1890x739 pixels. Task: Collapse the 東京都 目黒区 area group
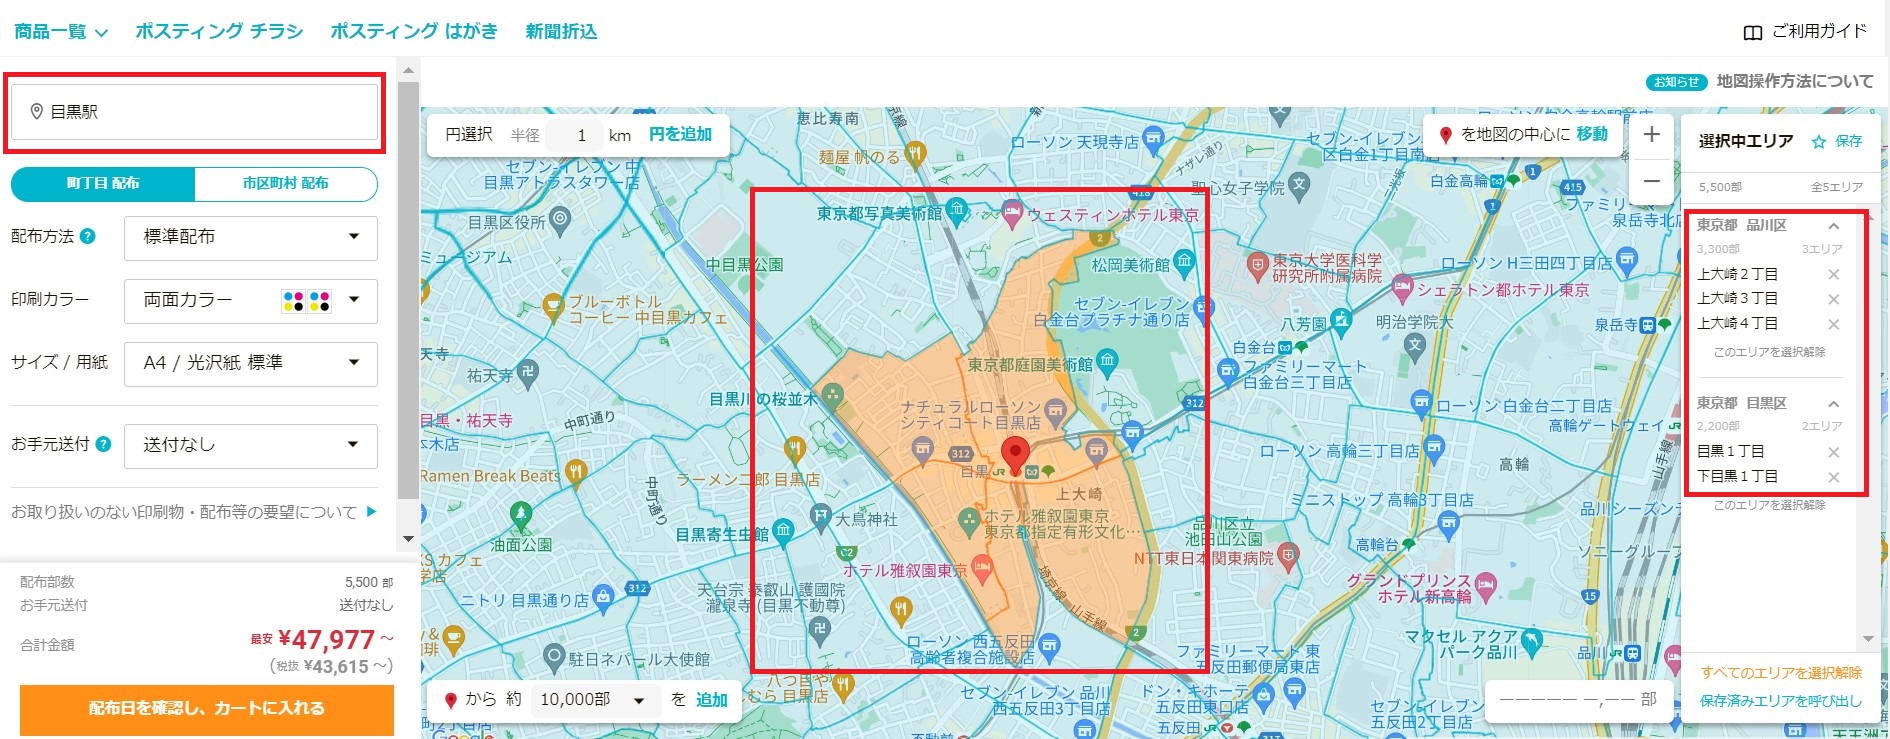(x=1833, y=404)
